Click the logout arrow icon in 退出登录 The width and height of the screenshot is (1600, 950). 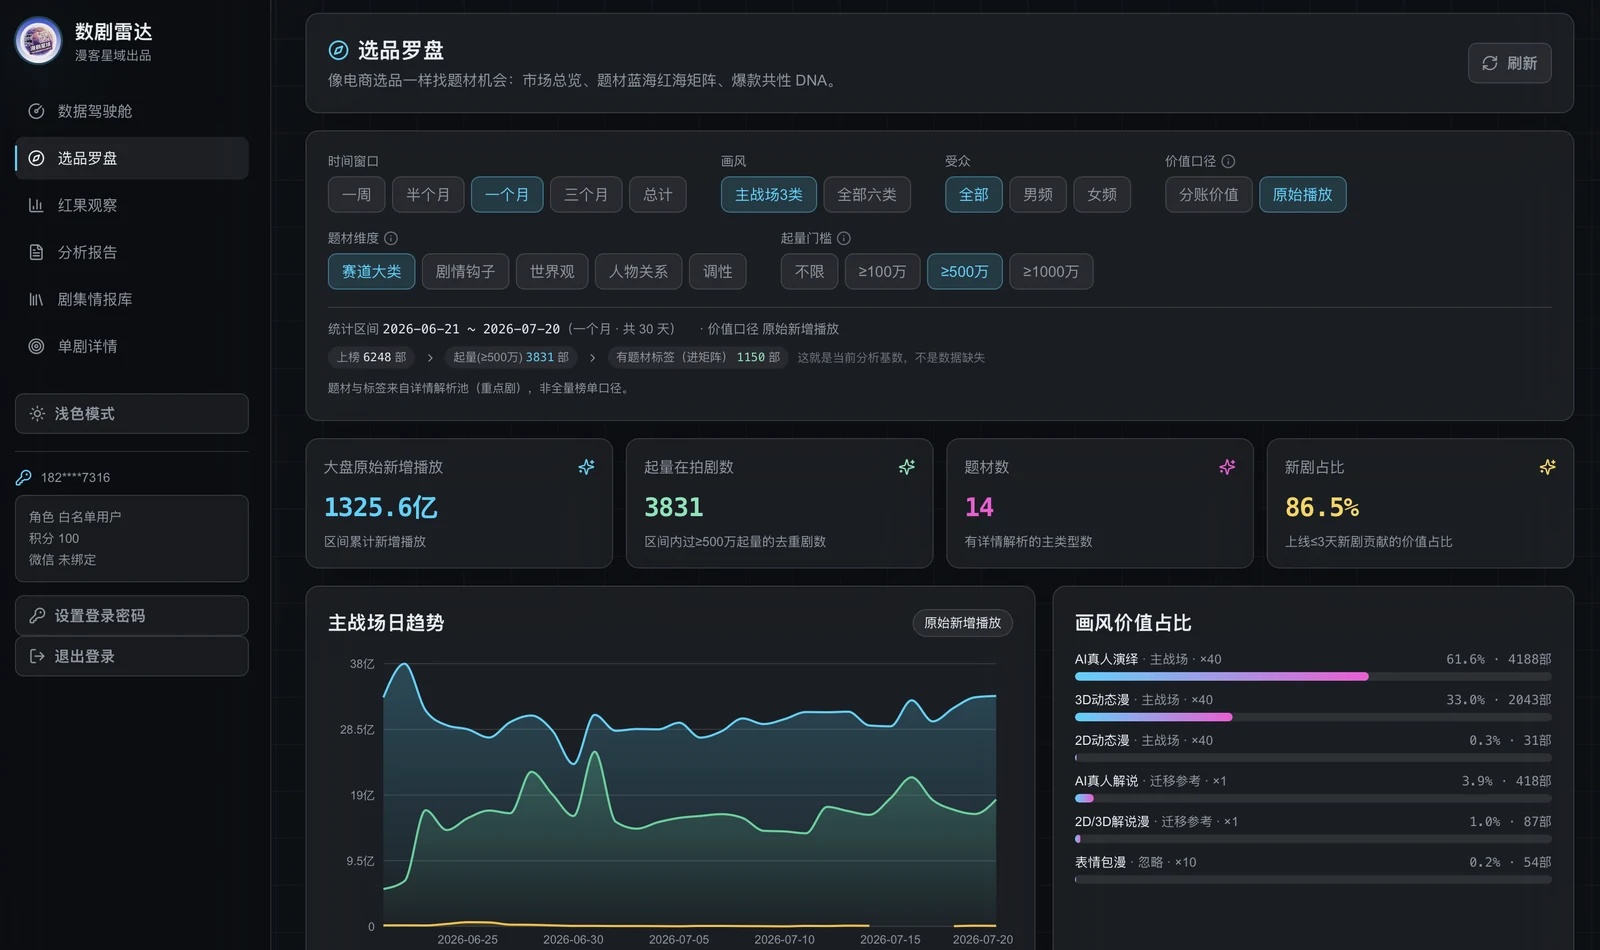coord(37,656)
